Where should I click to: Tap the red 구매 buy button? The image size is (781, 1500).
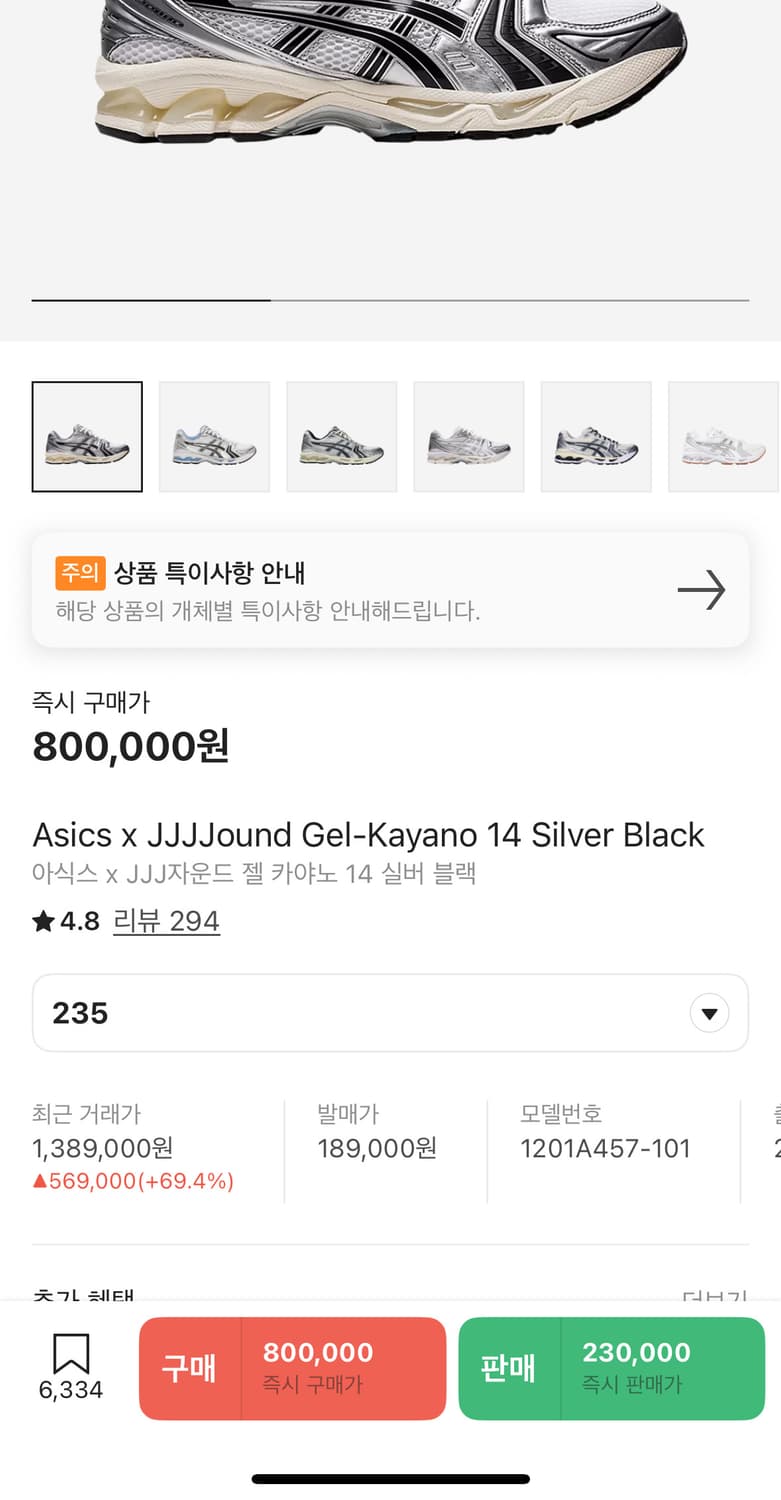pyautogui.click(x=292, y=1368)
